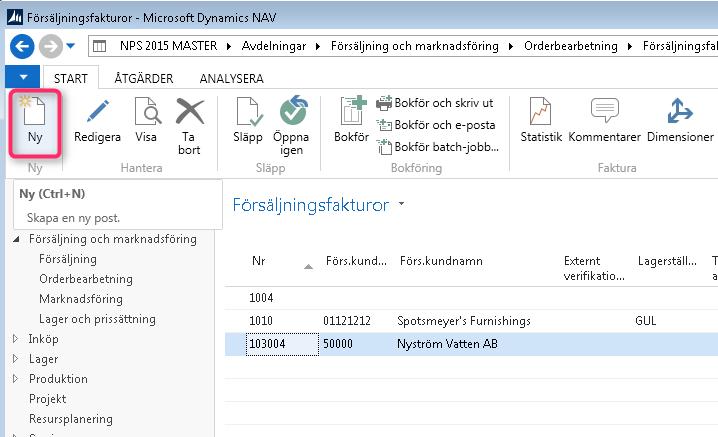Open the Statistik chart icon
The image size is (718, 437).
[x=540, y=111]
